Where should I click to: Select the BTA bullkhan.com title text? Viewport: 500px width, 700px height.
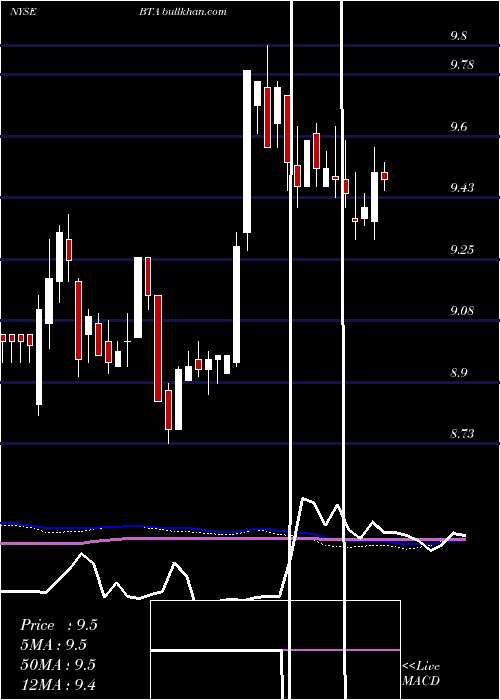click(x=182, y=12)
